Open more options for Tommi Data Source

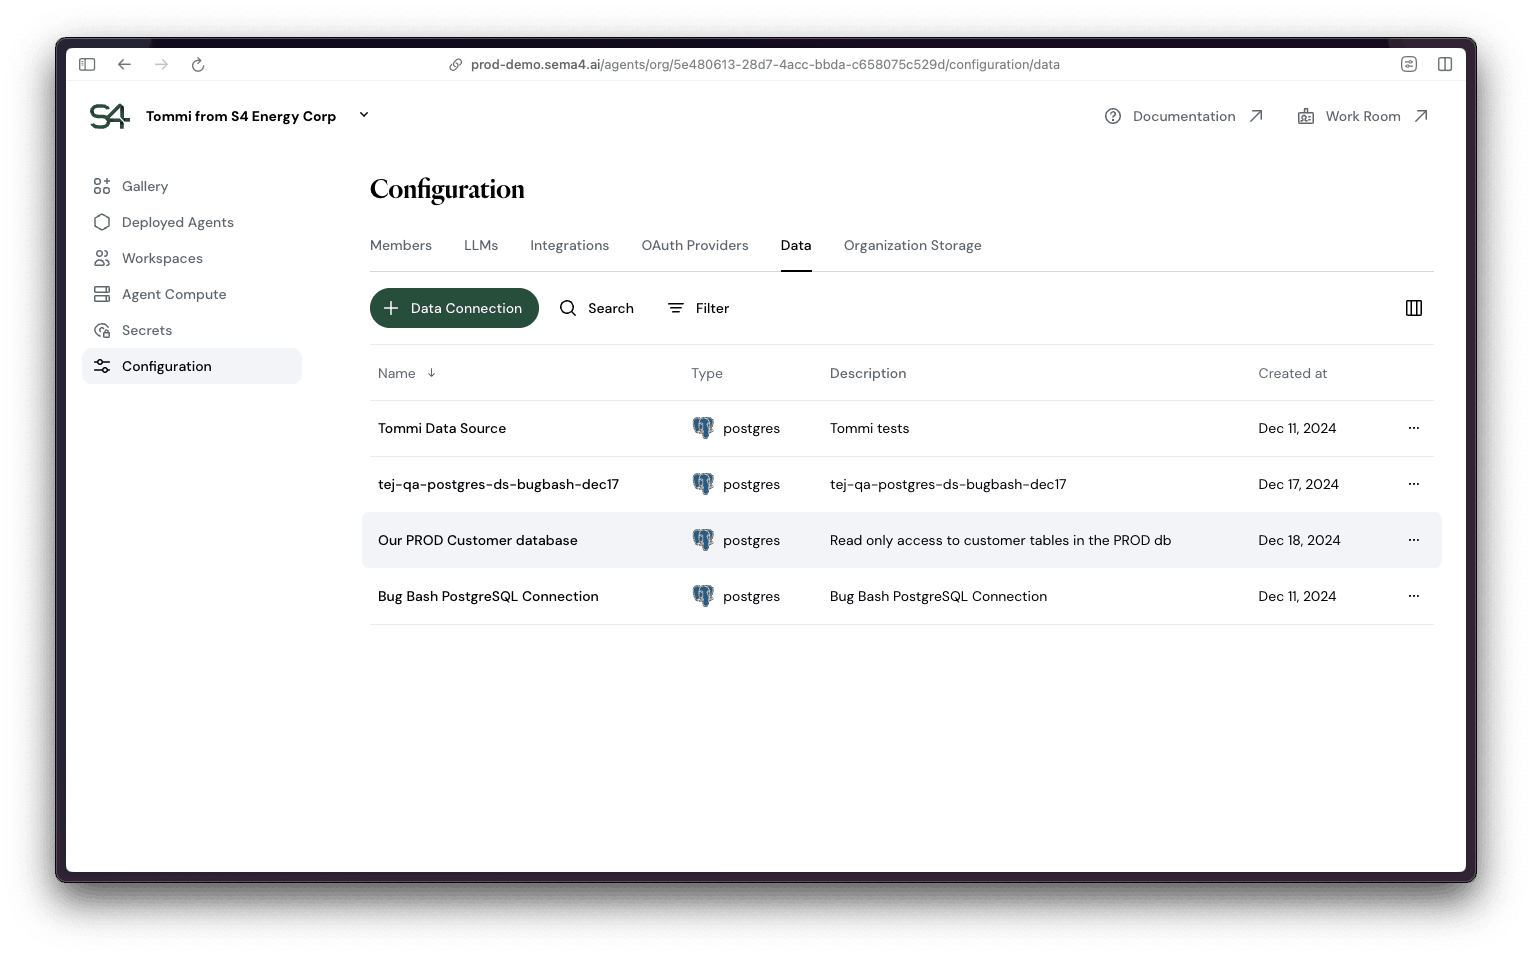coord(1413,428)
